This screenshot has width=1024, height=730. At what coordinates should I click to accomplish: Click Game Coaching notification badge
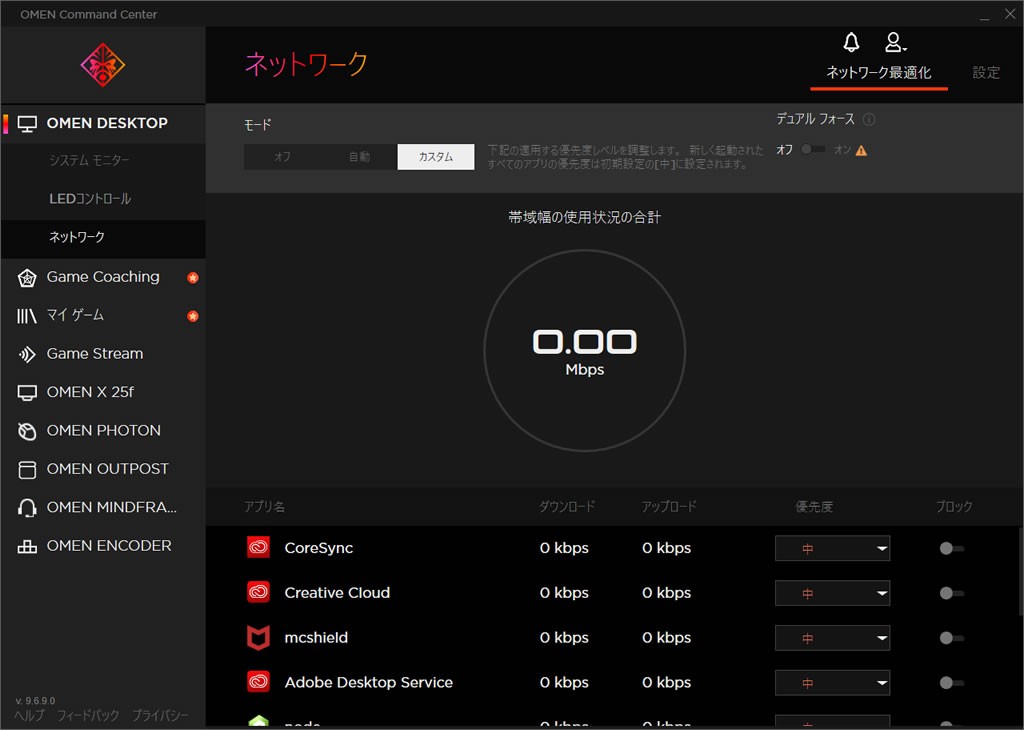tap(193, 278)
